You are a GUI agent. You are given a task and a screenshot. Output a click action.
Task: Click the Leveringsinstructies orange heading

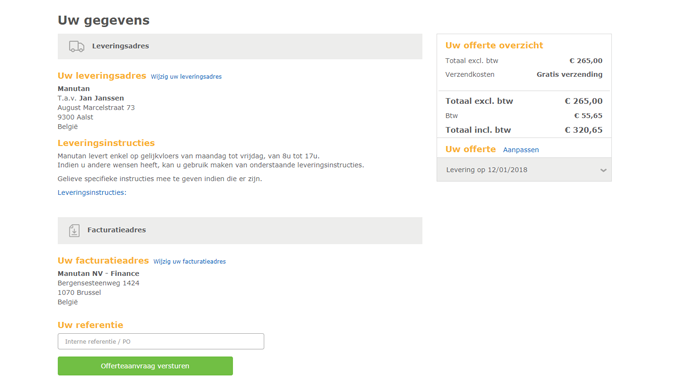click(x=106, y=143)
